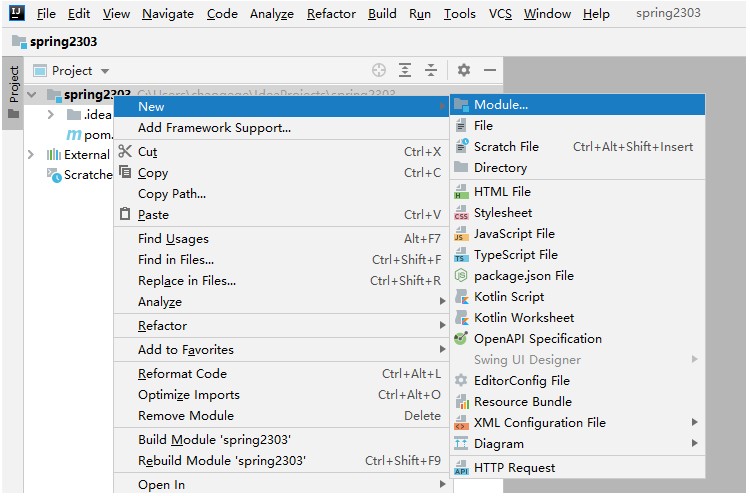Hide the Project panel with minus icon
This screenshot has height=496, width=750.
click(x=490, y=70)
